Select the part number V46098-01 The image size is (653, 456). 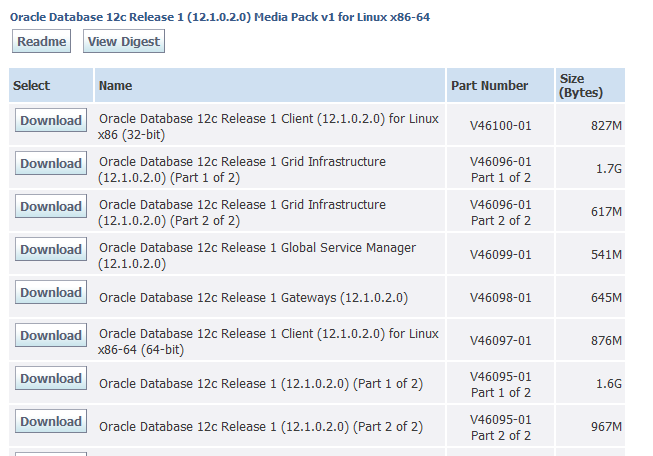[501, 298]
